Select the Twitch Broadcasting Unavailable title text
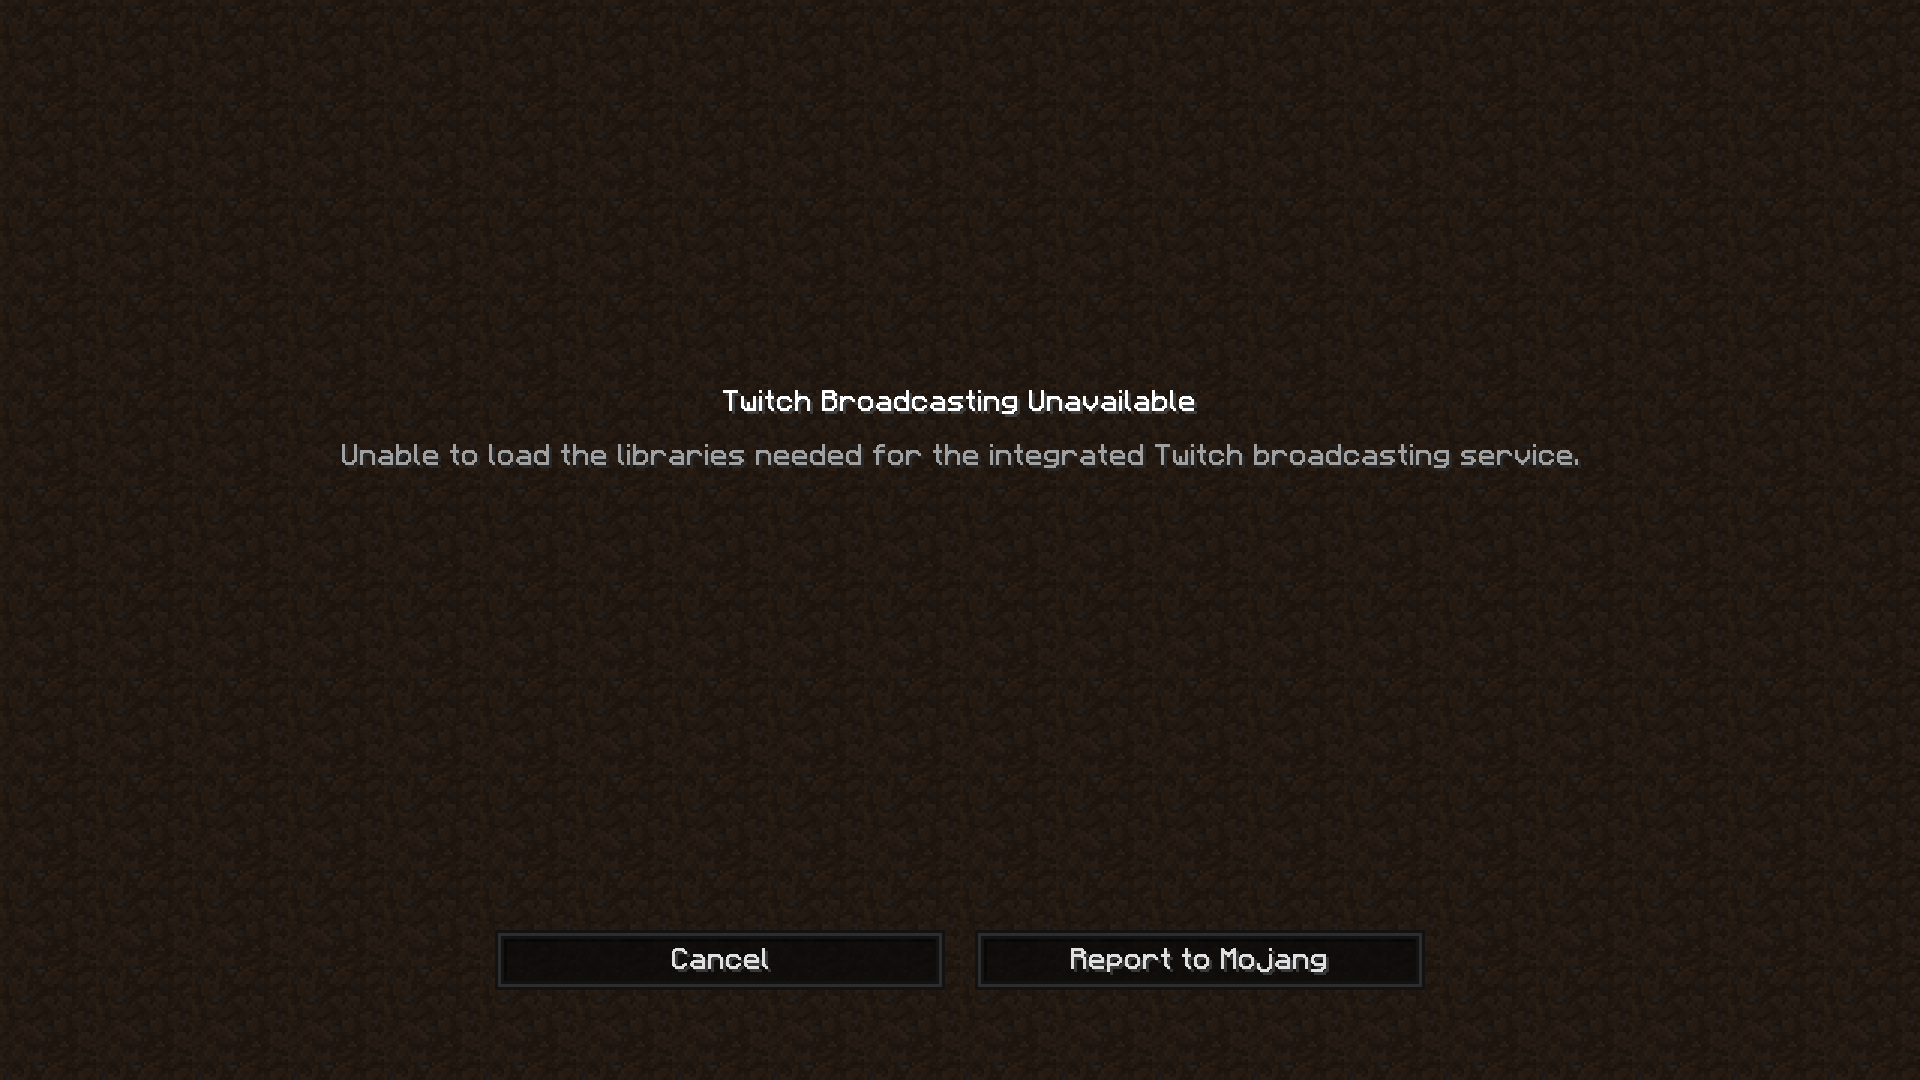Viewport: 1920px width, 1080px height. (x=959, y=402)
